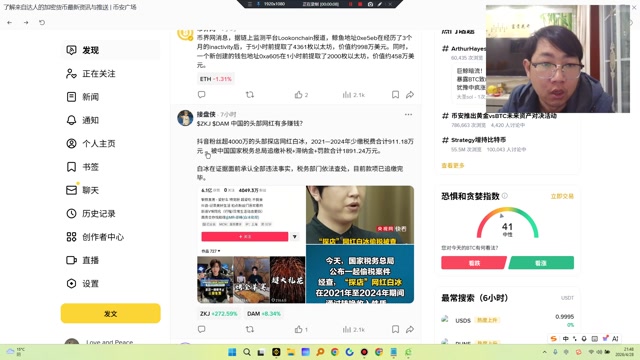Repost the 接盘侠 post

(250, 329)
